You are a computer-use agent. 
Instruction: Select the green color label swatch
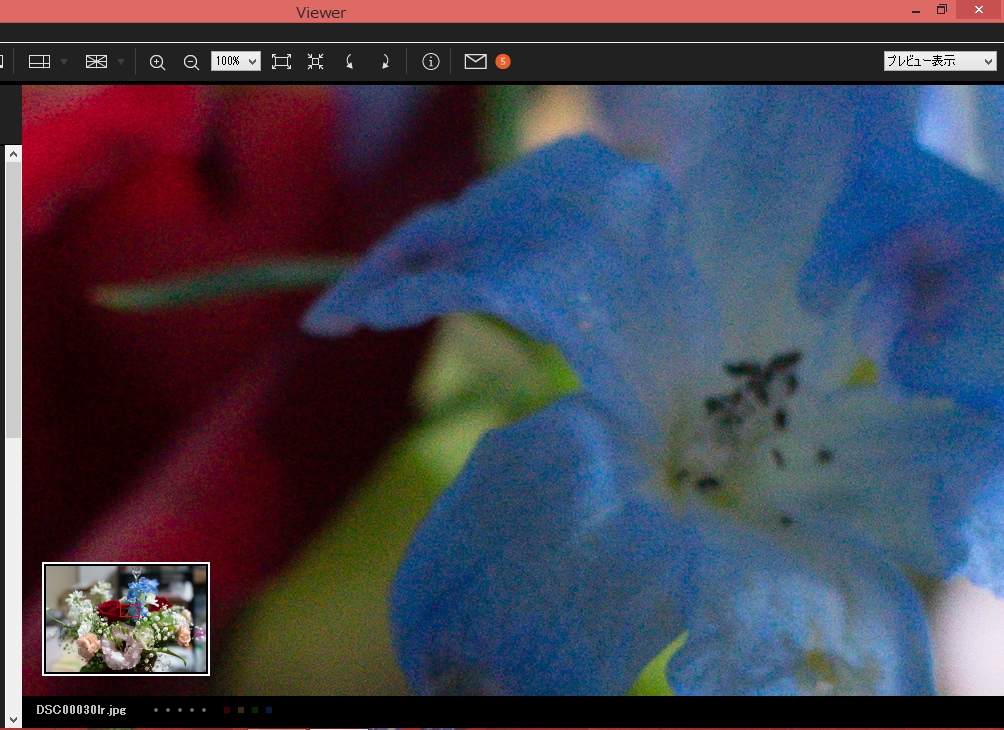[255, 710]
